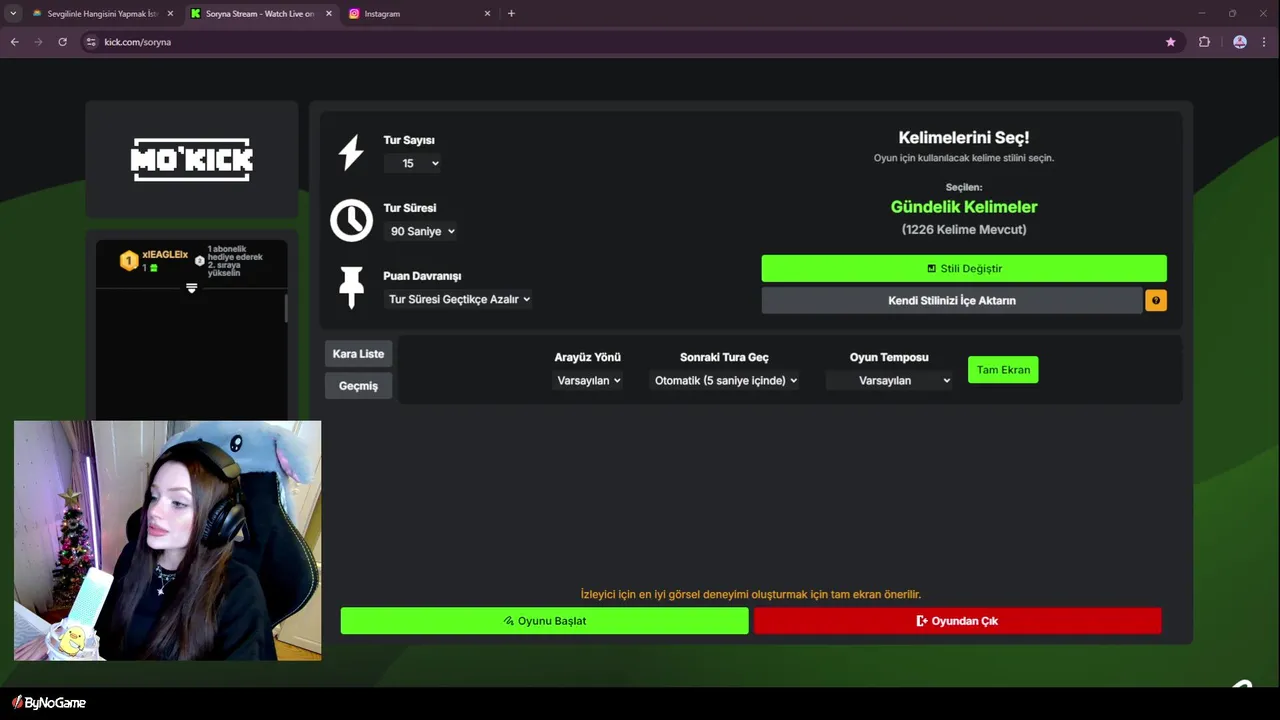Screen dimensions: 1280x720
Task: Click the browser back arrow
Action: (14, 42)
